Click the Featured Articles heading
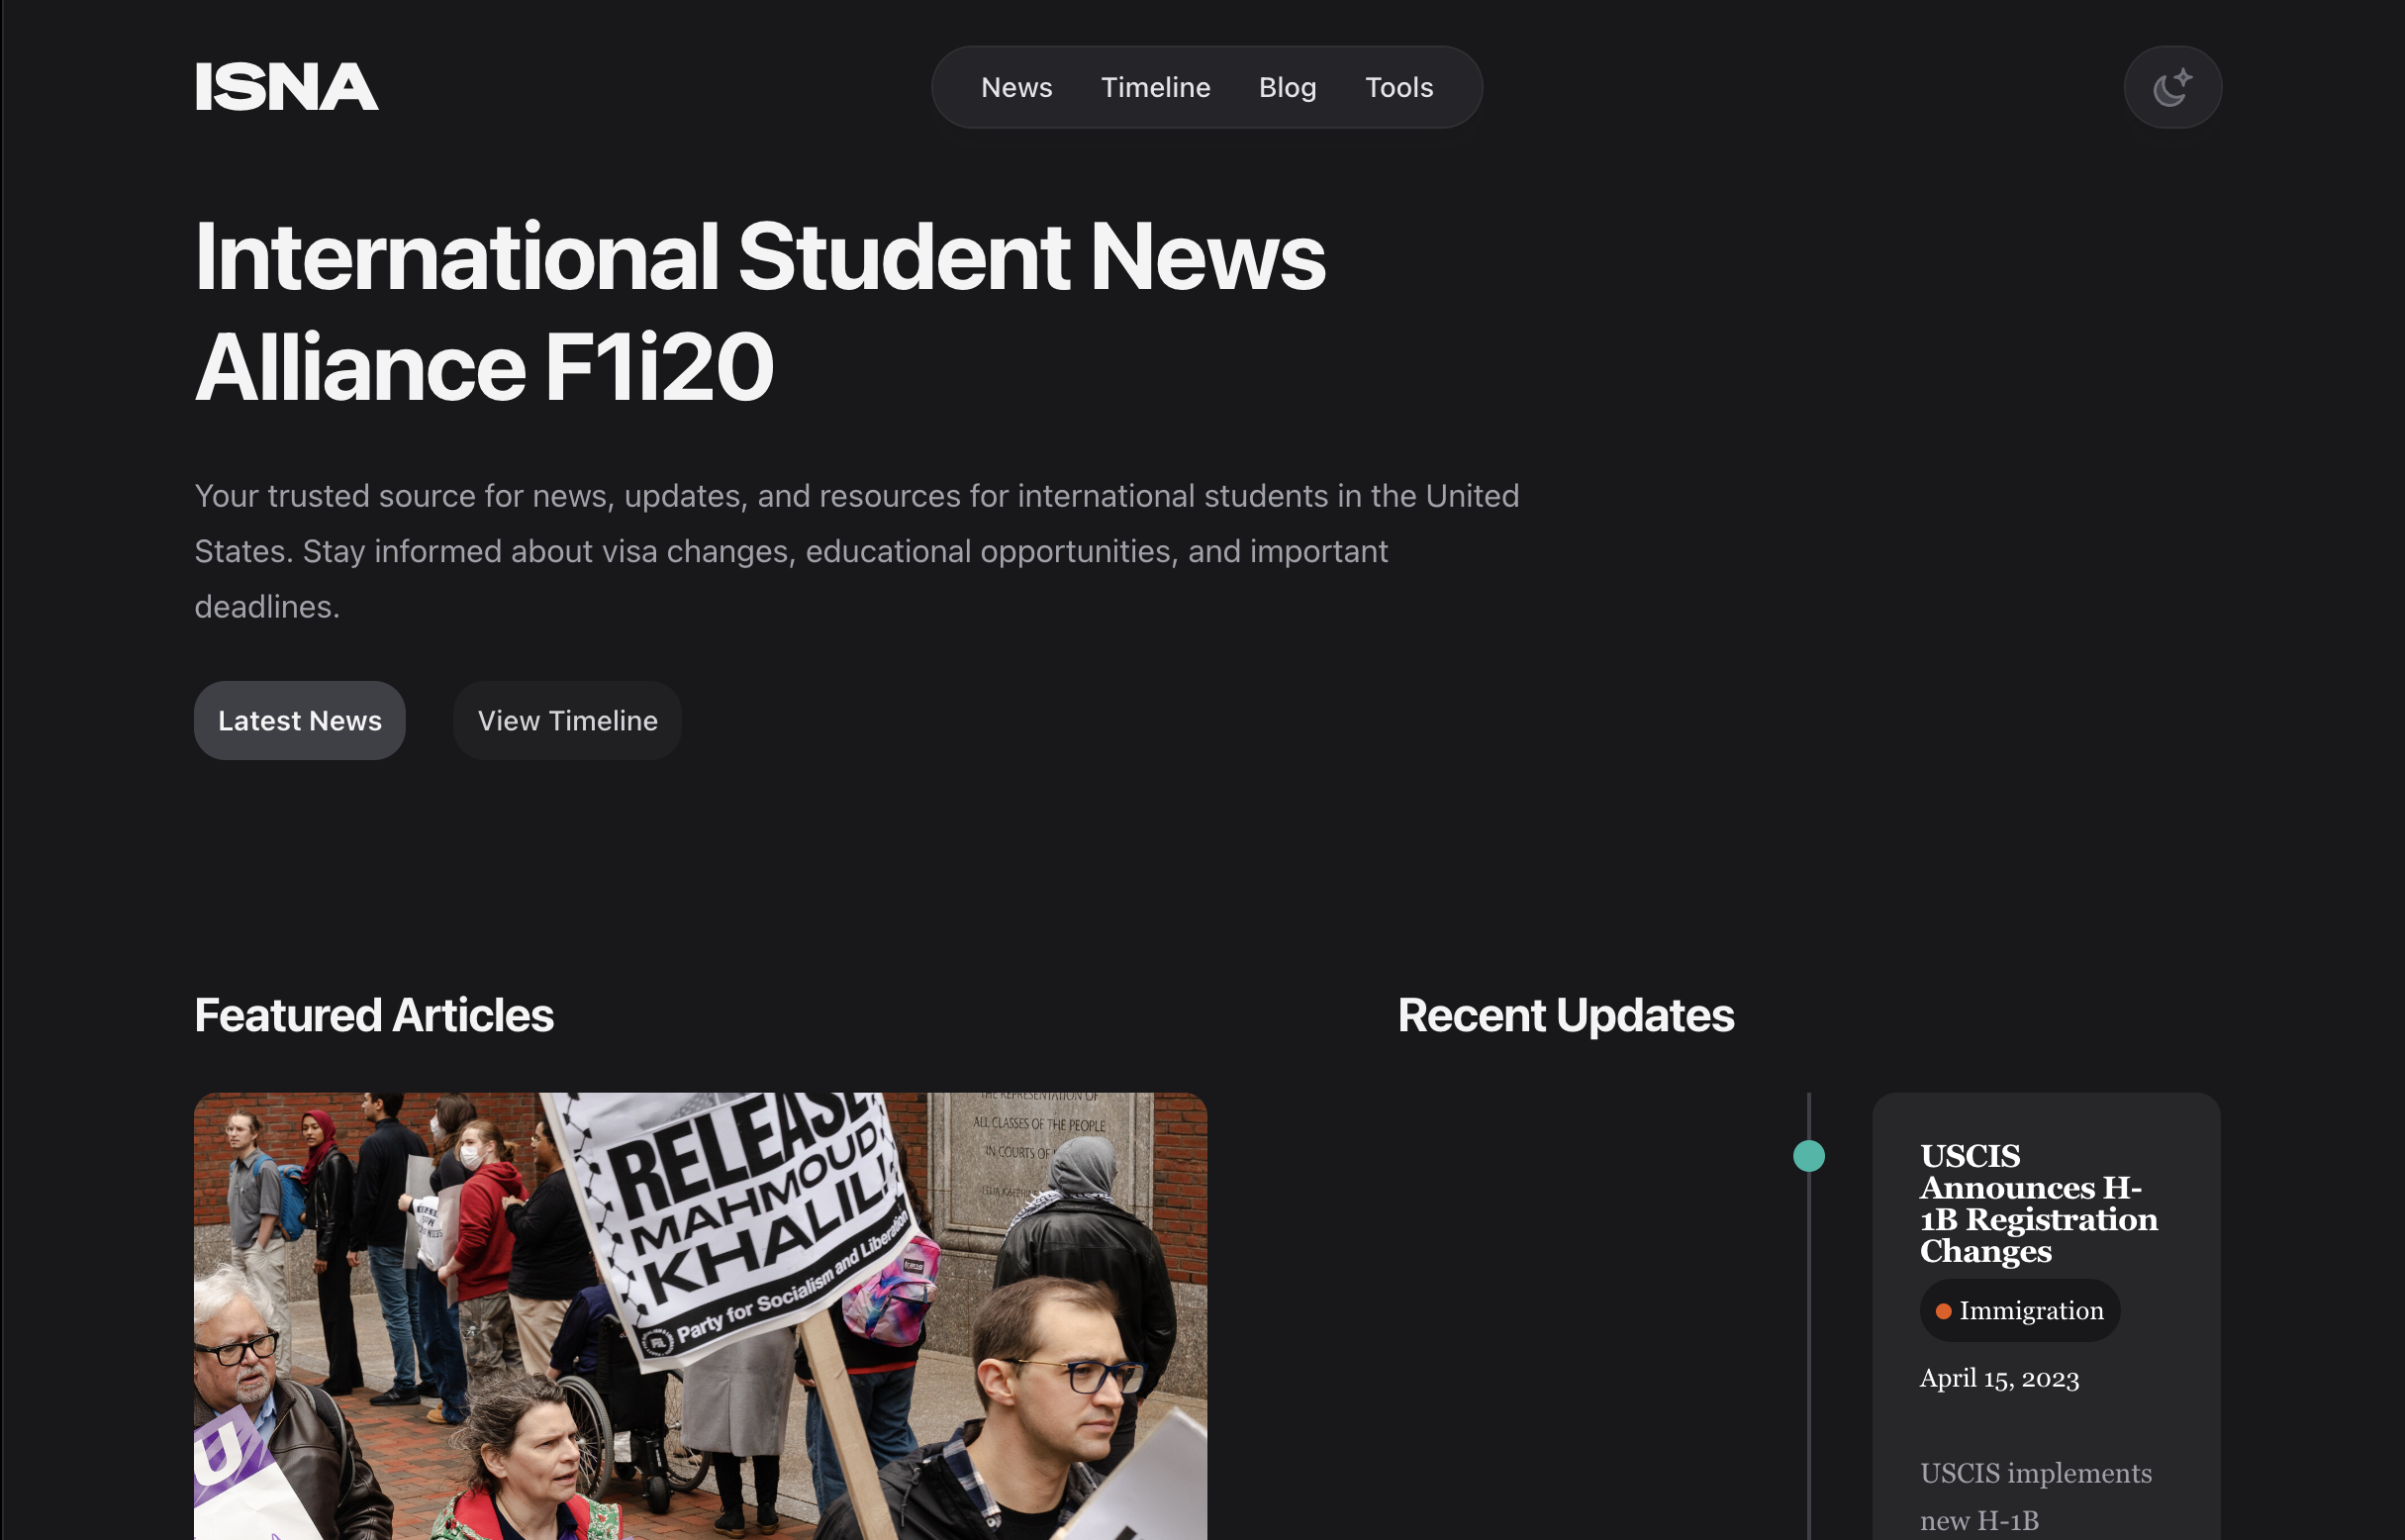This screenshot has height=1540, width=2405. 373,1015
